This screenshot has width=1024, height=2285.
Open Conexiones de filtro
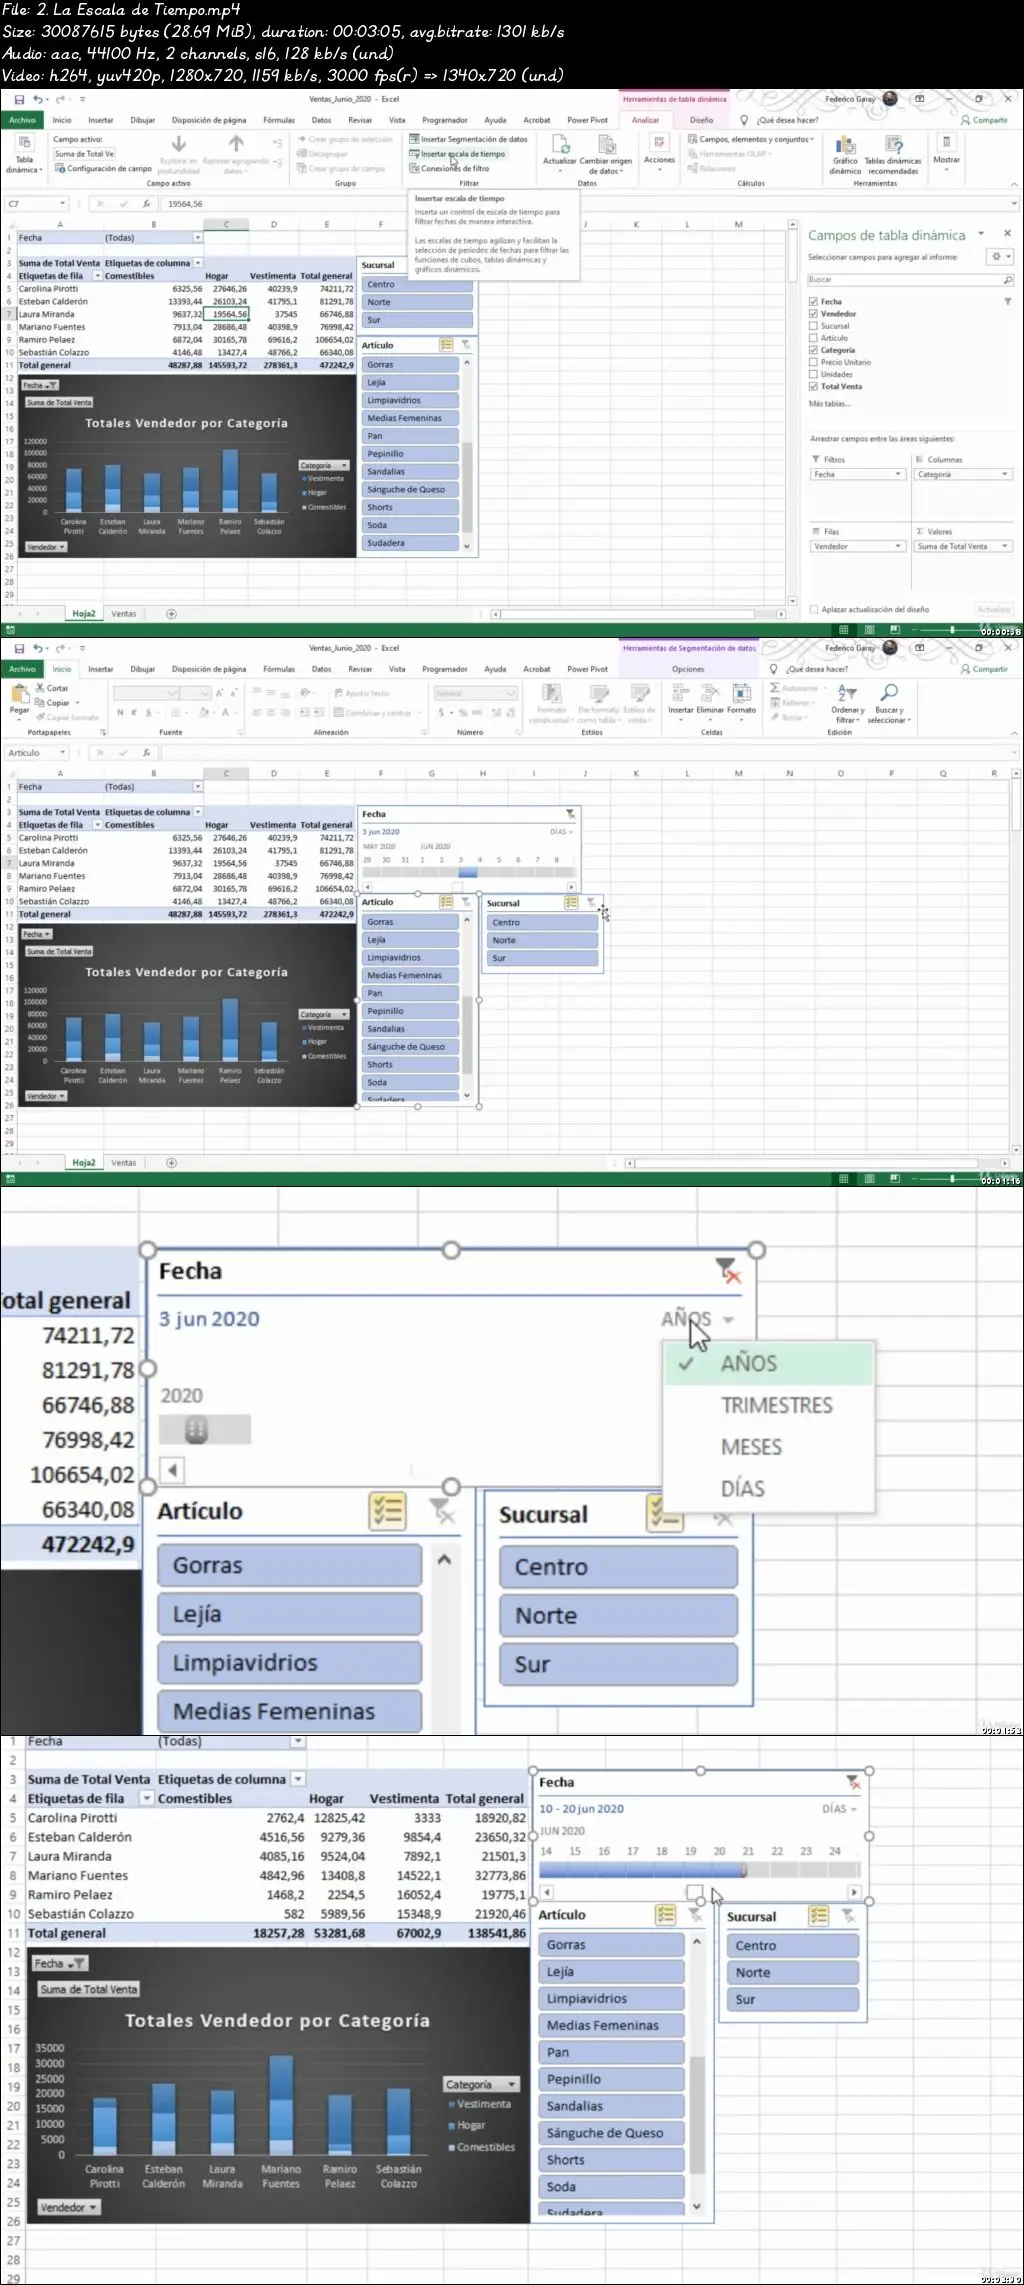[449, 168]
